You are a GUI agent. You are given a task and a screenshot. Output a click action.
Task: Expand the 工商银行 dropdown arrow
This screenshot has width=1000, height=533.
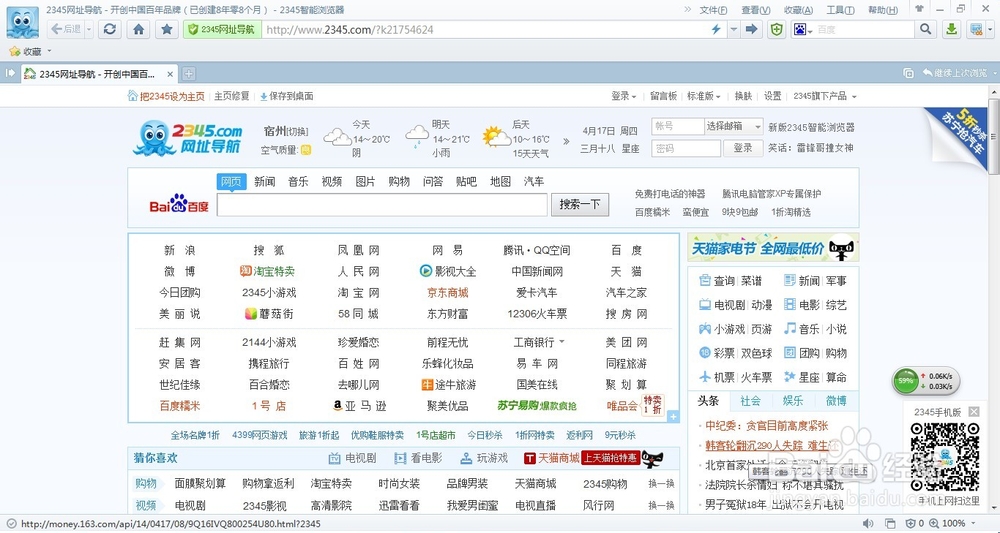point(562,342)
